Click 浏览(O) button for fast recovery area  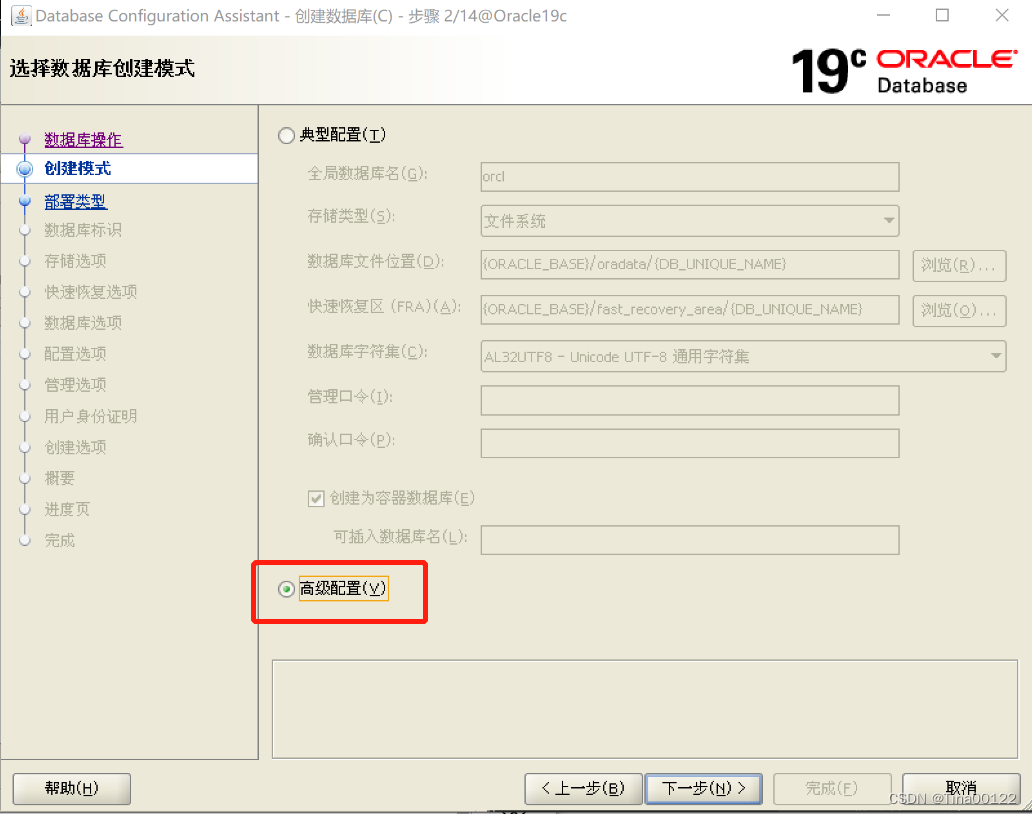[959, 311]
